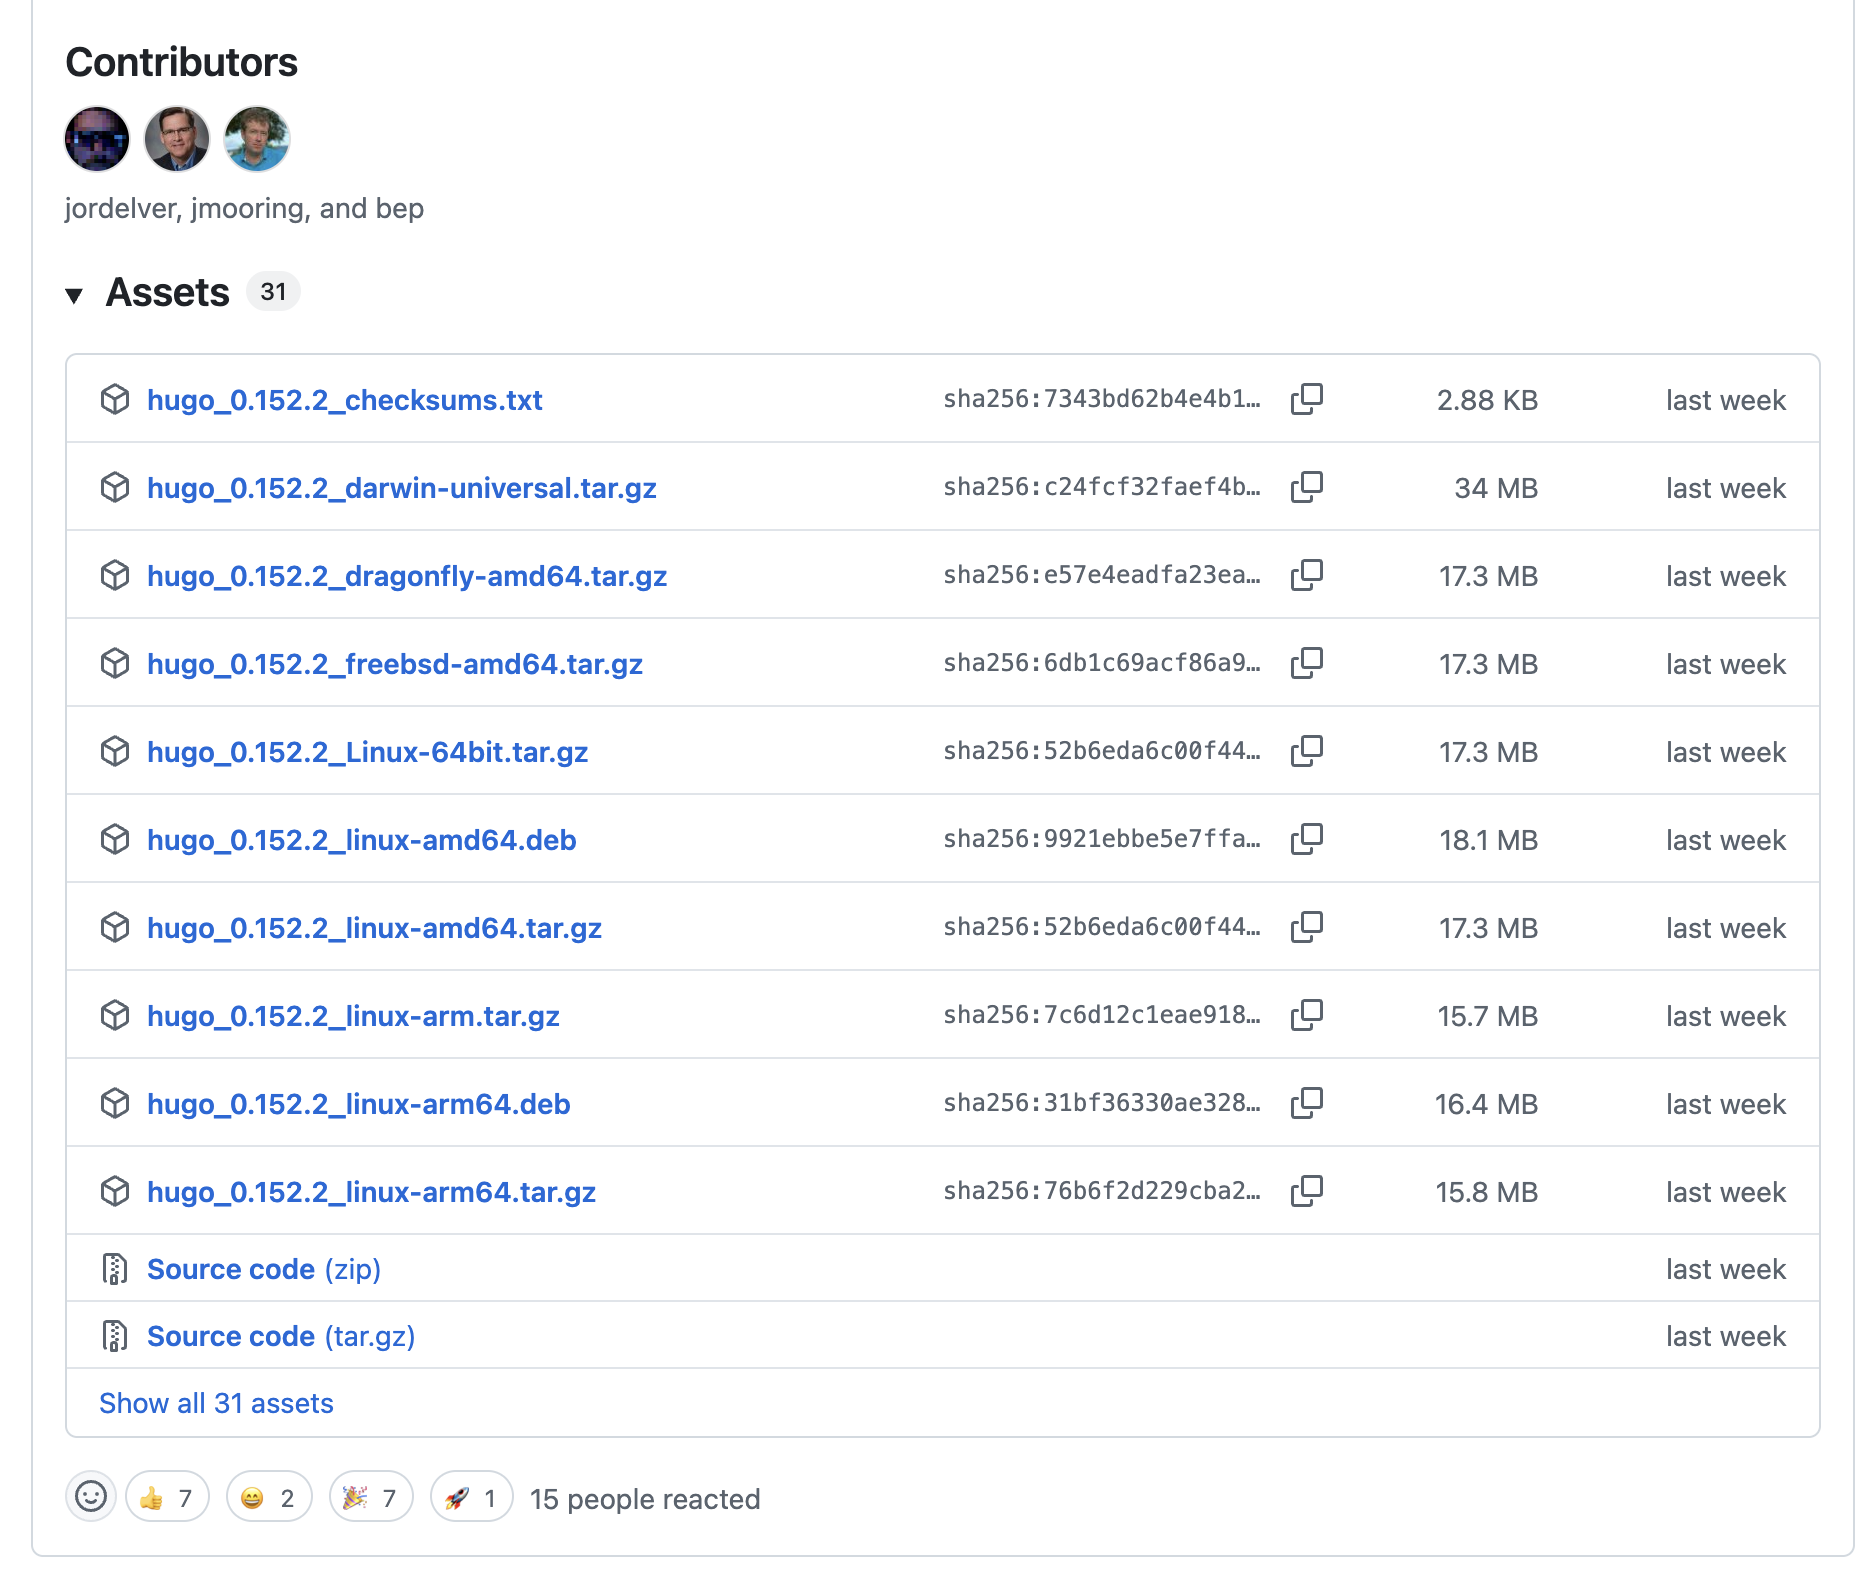Viewport: 1874px width, 1570px height.
Task: Click package icon beside checksums.txt
Action: (x=115, y=399)
